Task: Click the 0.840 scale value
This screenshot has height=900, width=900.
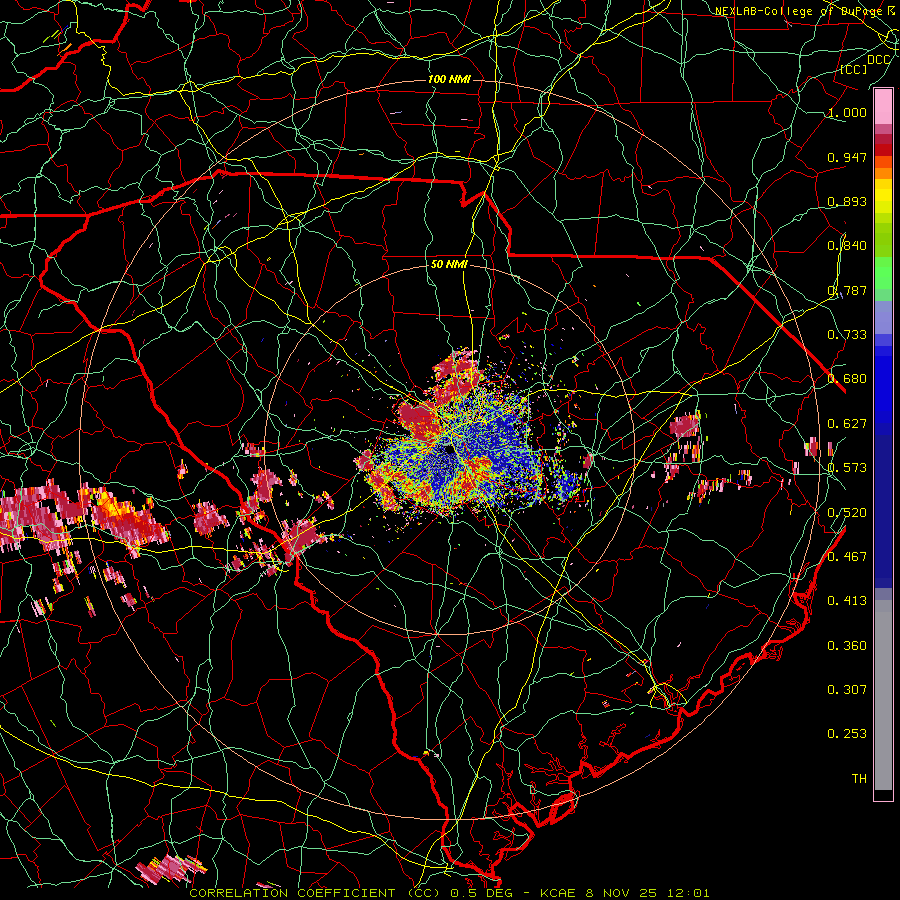Action: [847, 246]
